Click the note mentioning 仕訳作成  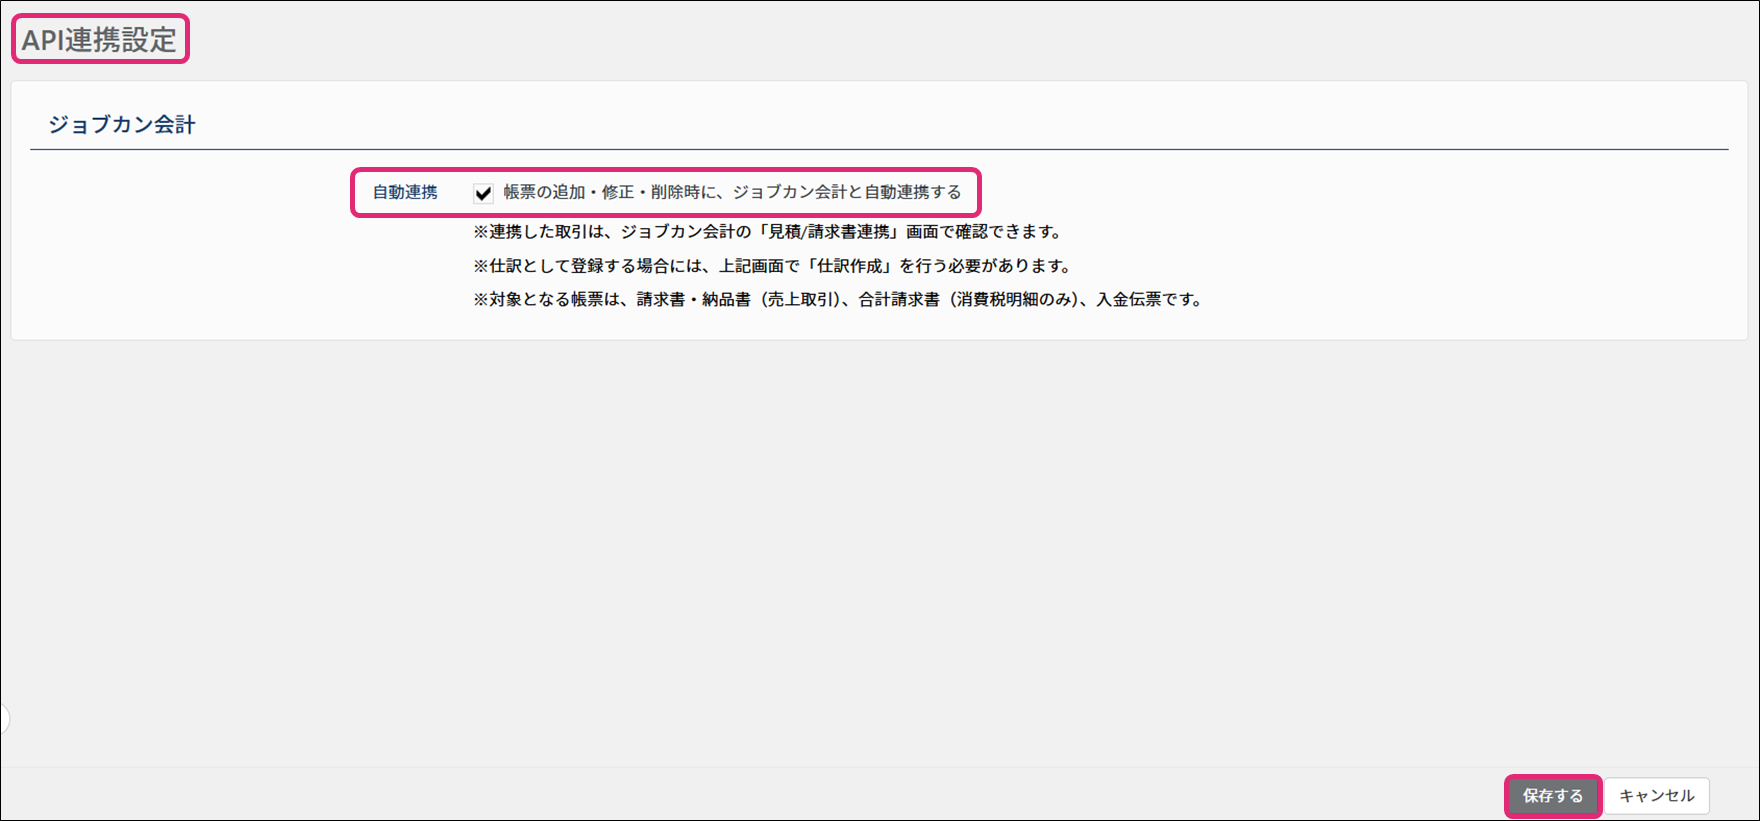pos(772,266)
